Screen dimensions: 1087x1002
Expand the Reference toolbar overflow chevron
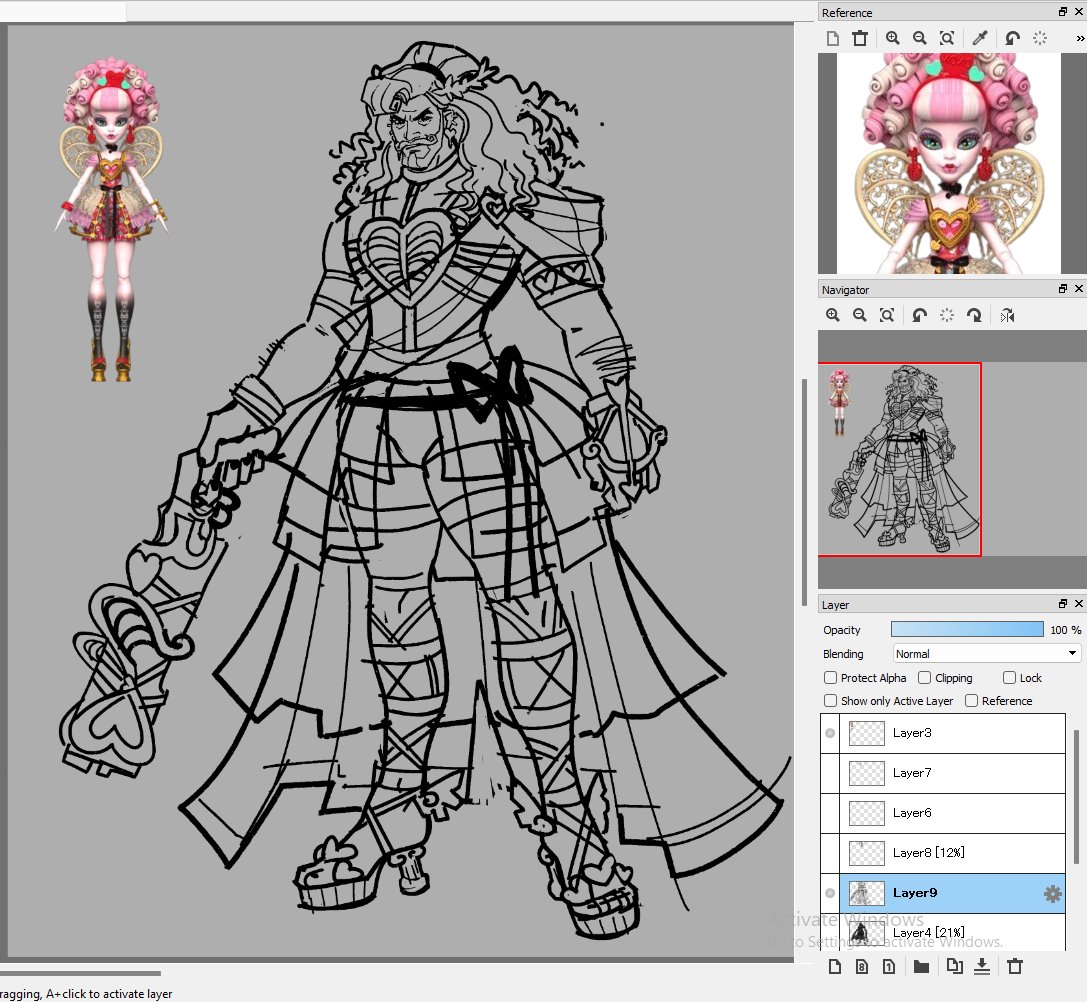tap(1080, 39)
